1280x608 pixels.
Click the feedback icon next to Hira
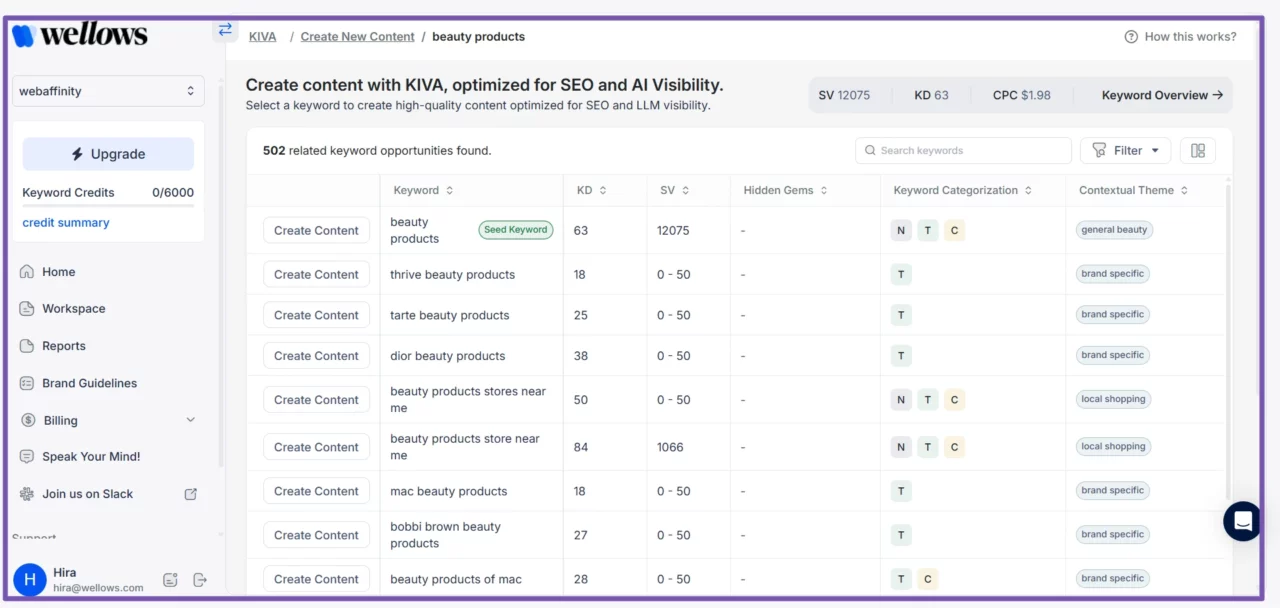[170, 580]
